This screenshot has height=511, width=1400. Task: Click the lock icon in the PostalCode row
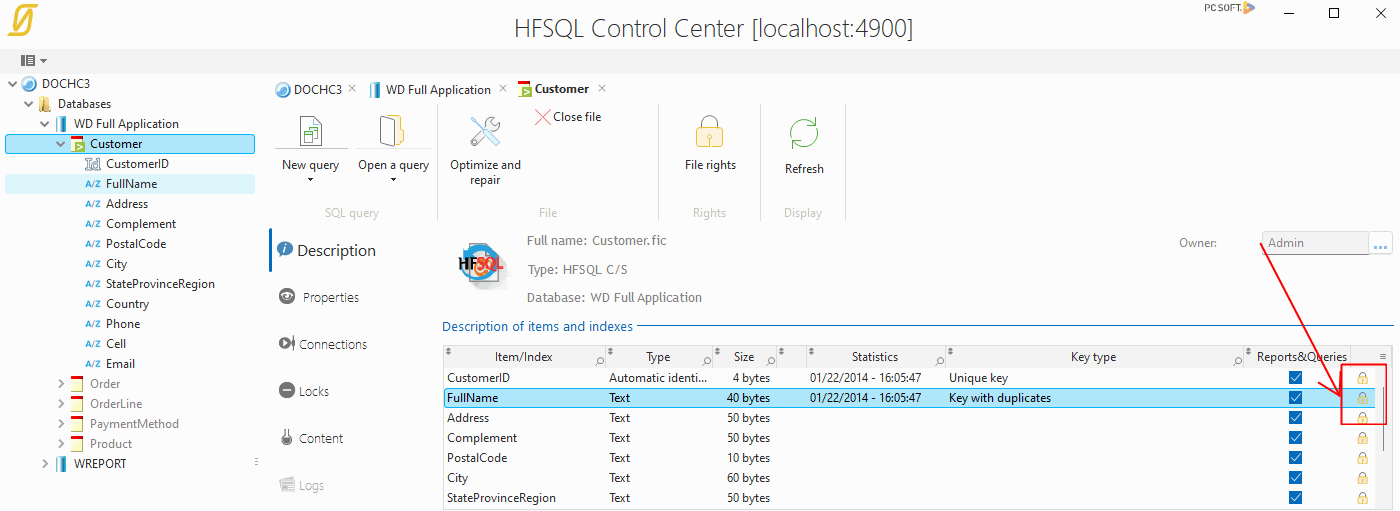(x=1362, y=458)
